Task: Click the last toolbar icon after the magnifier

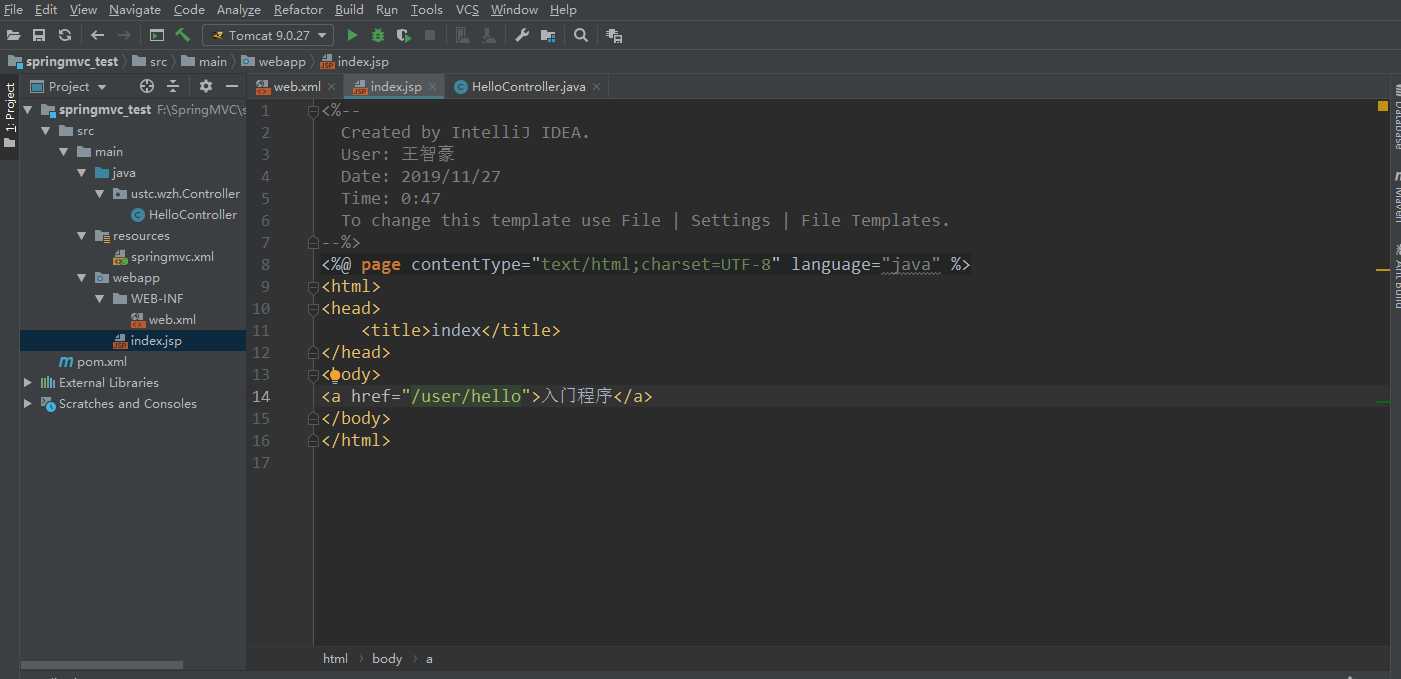Action: point(614,35)
